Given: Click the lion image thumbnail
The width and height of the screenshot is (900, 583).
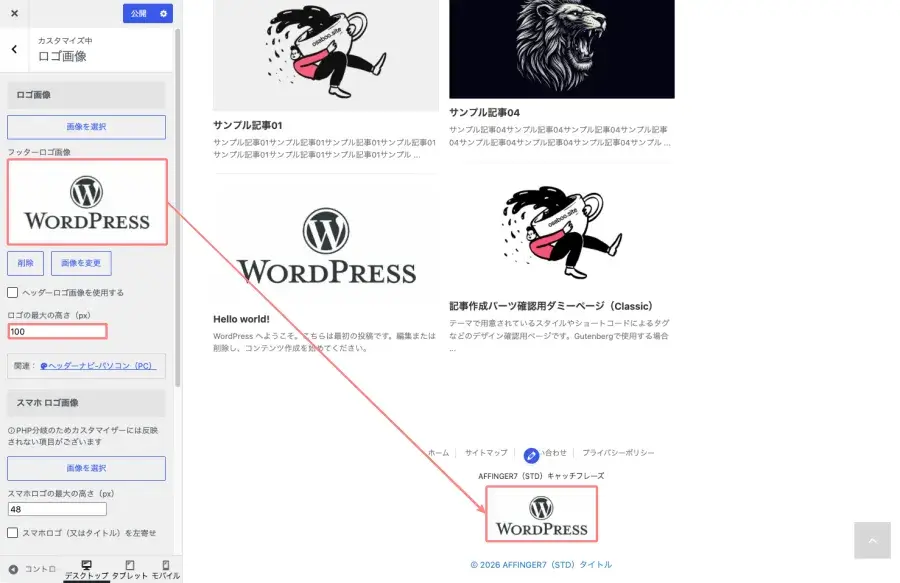Looking at the screenshot, I should click(562, 49).
